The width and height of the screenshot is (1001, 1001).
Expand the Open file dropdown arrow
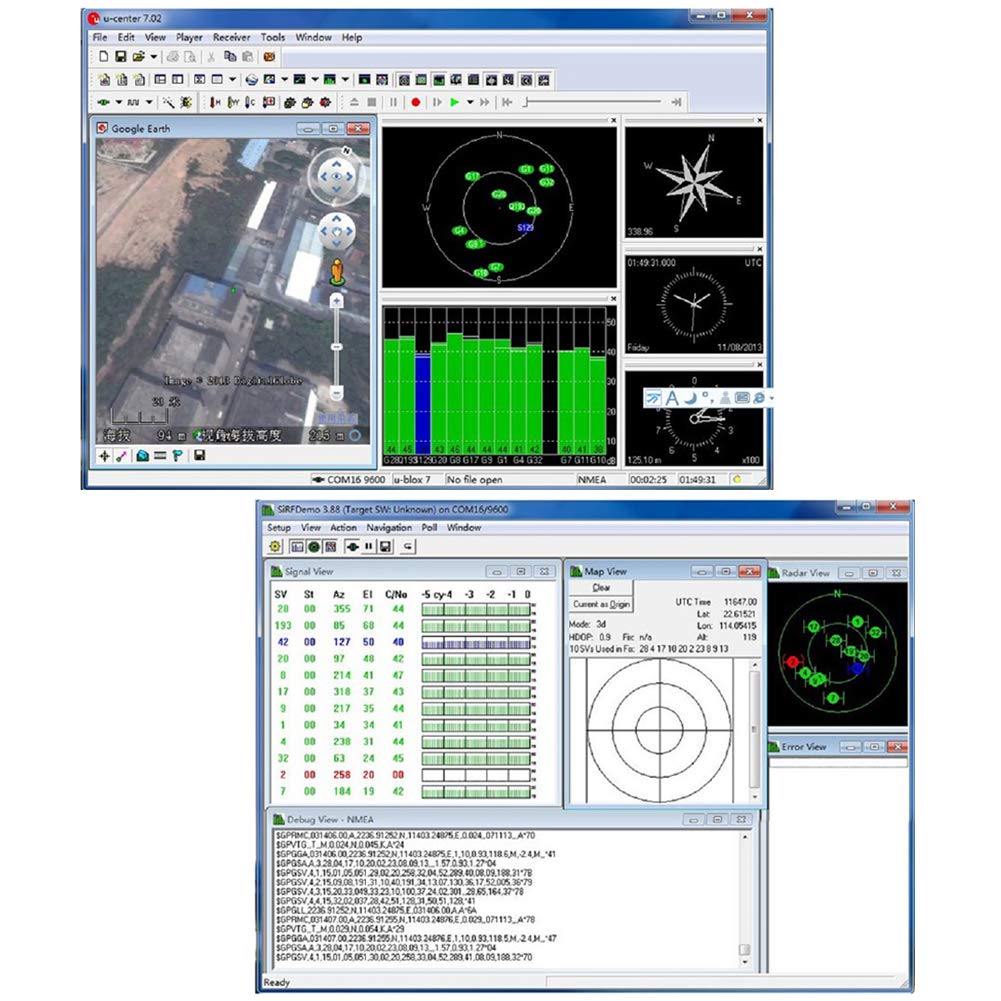click(153, 57)
